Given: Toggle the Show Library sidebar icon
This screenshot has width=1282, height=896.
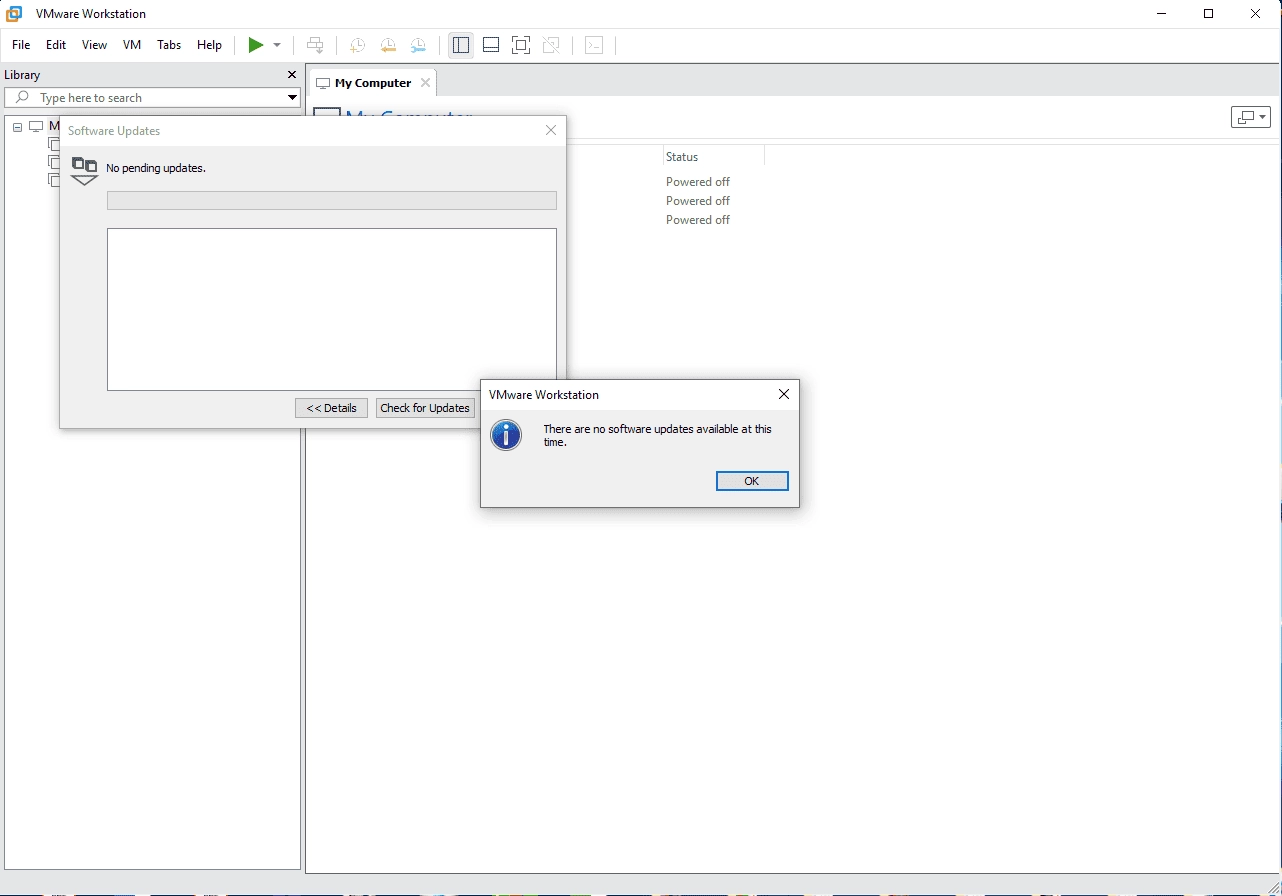Looking at the screenshot, I should (x=461, y=45).
